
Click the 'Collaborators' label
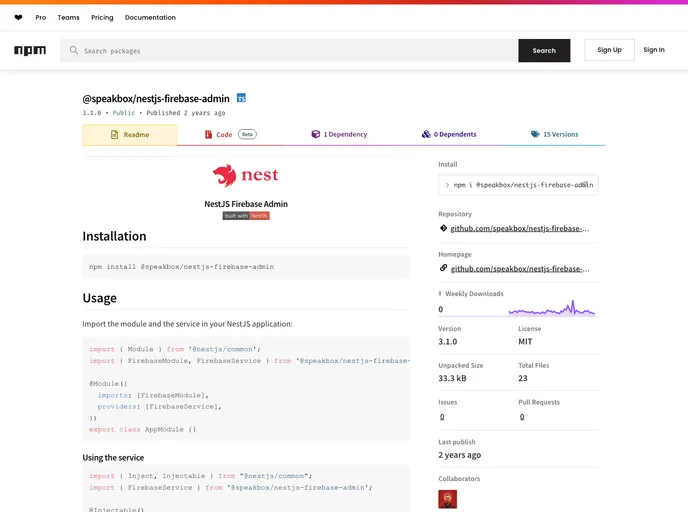click(x=459, y=479)
